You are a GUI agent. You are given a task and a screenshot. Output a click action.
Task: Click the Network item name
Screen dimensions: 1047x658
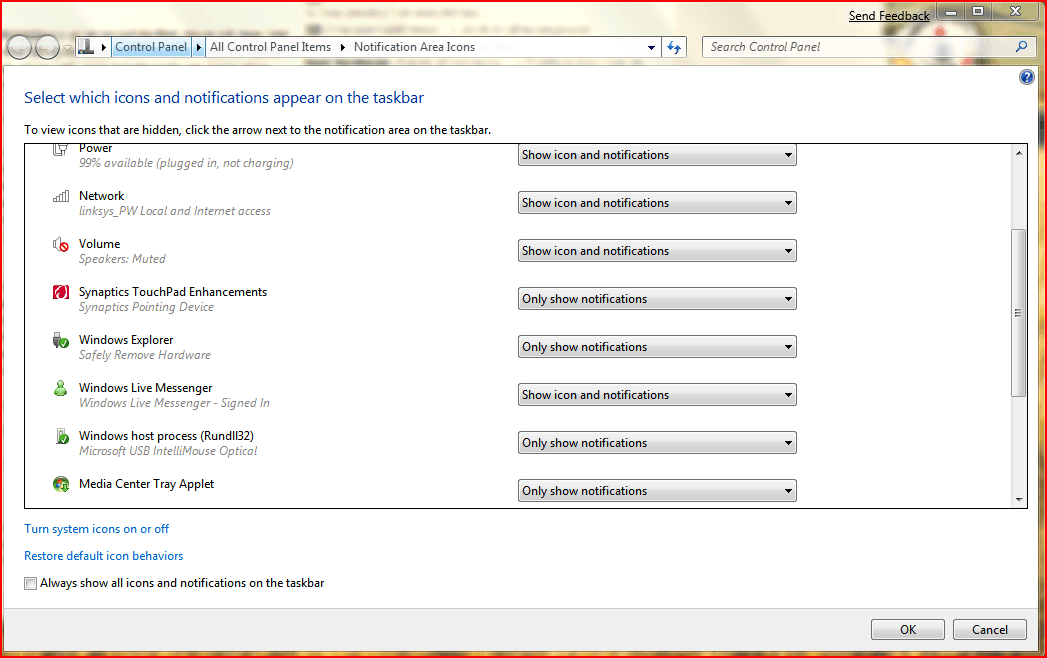[x=101, y=196]
